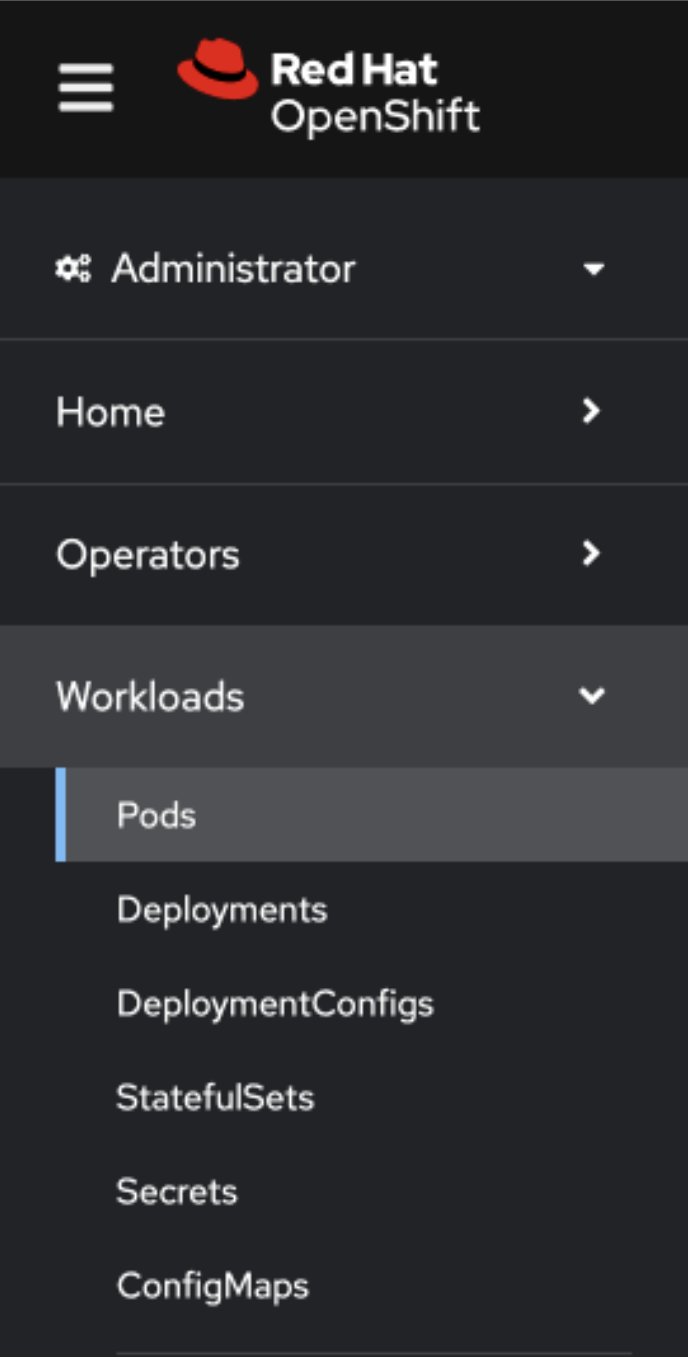The height and width of the screenshot is (1362, 692).
Task: Click the Red Hat OpenShift logo
Action: point(328,88)
